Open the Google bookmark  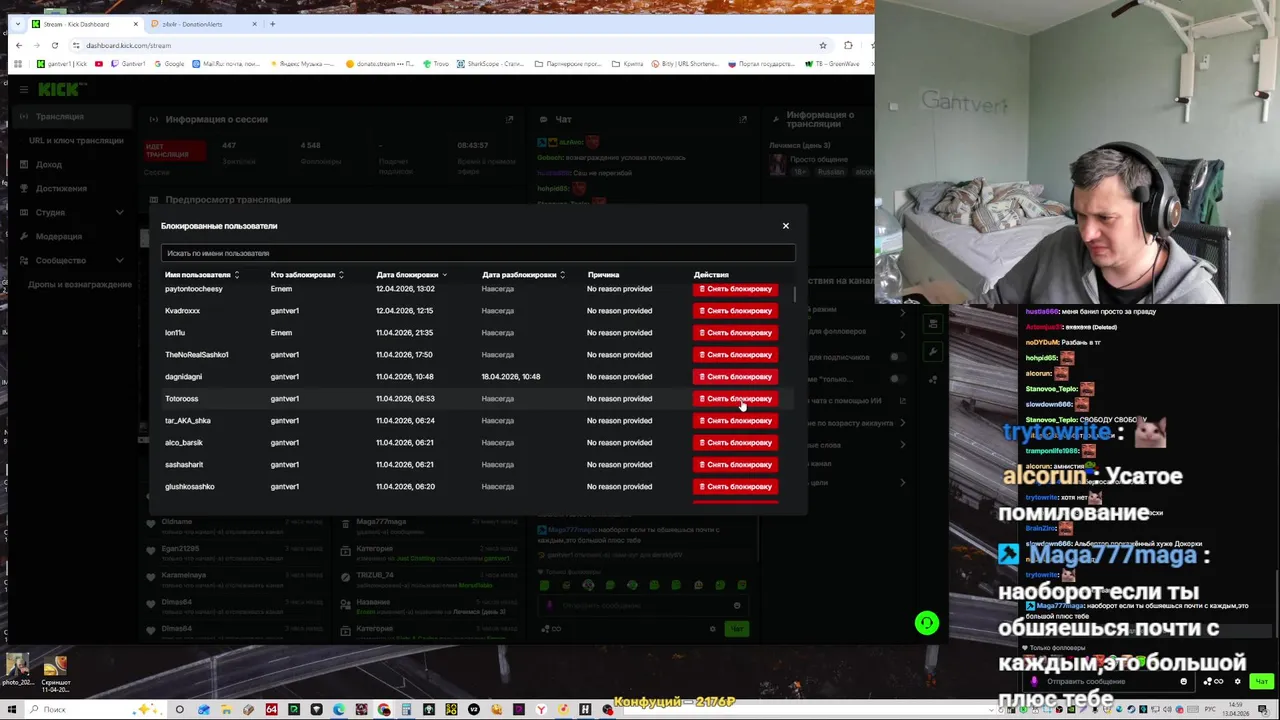[169, 64]
